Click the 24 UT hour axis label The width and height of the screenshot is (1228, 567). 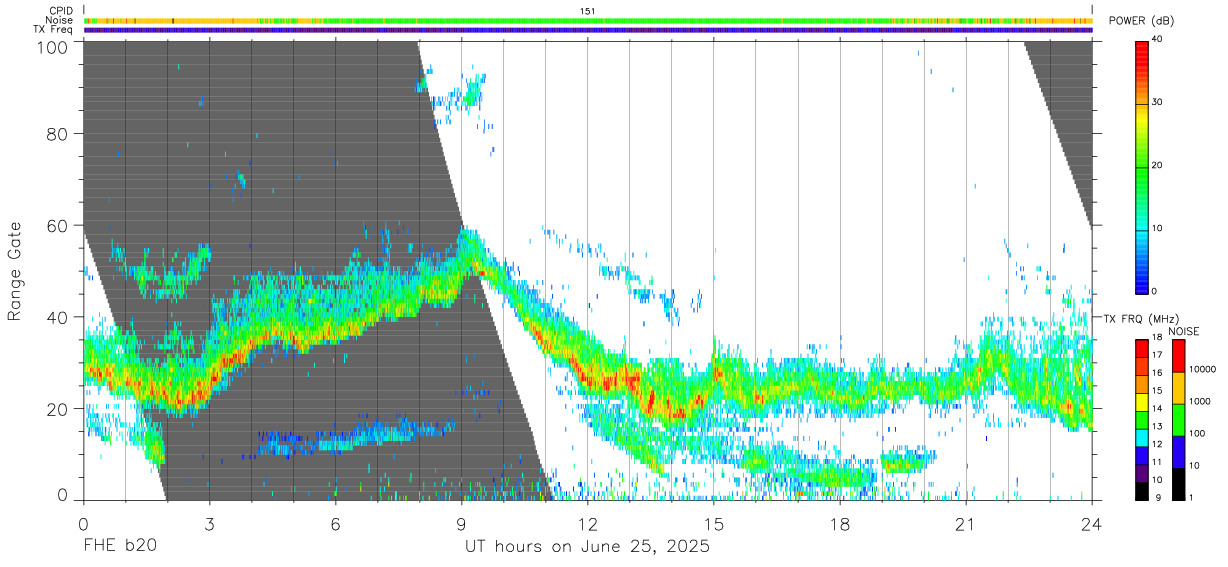tap(1091, 524)
